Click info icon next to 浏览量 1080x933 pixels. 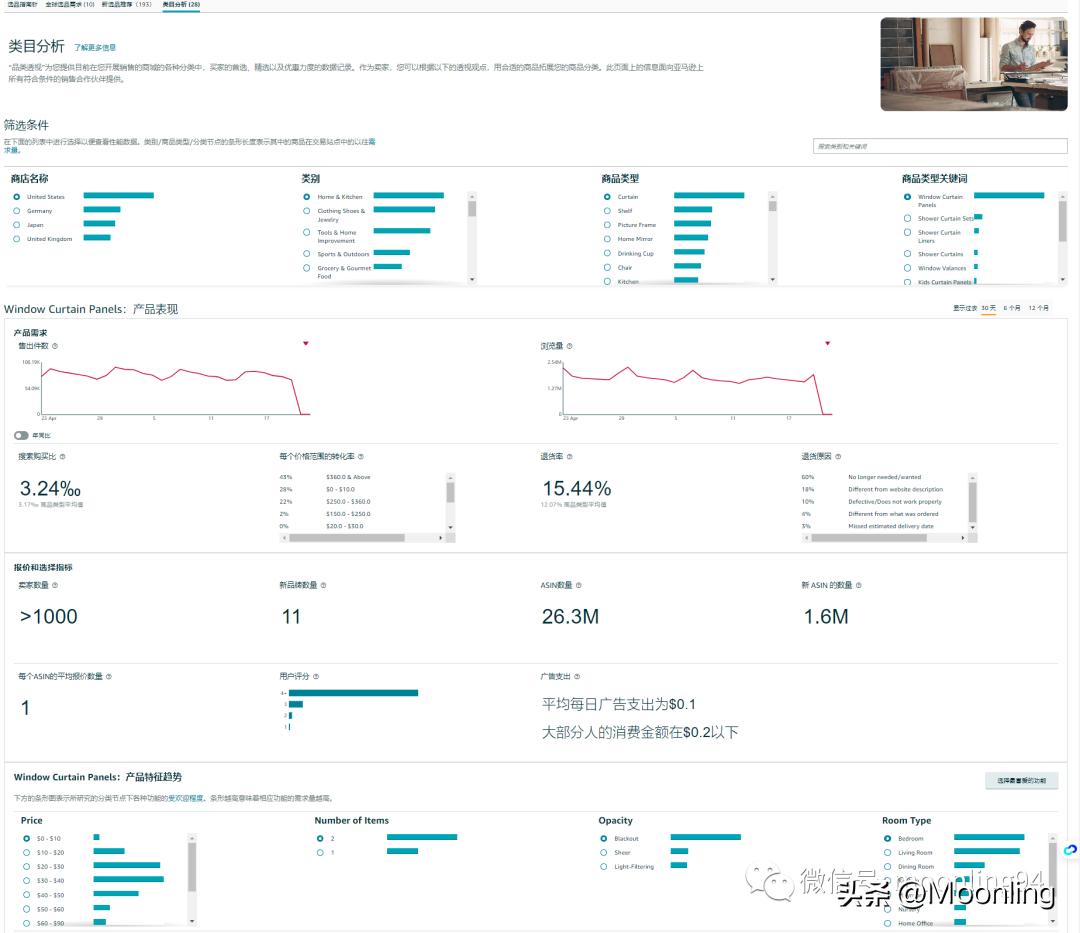pyautogui.click(x=570, y=346)
